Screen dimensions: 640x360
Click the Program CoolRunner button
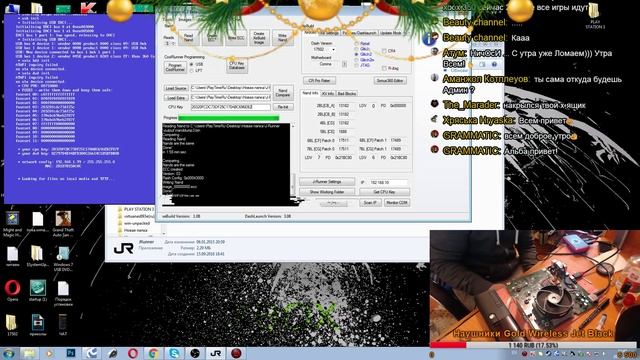pyautogui.click(x=176, y=67)
